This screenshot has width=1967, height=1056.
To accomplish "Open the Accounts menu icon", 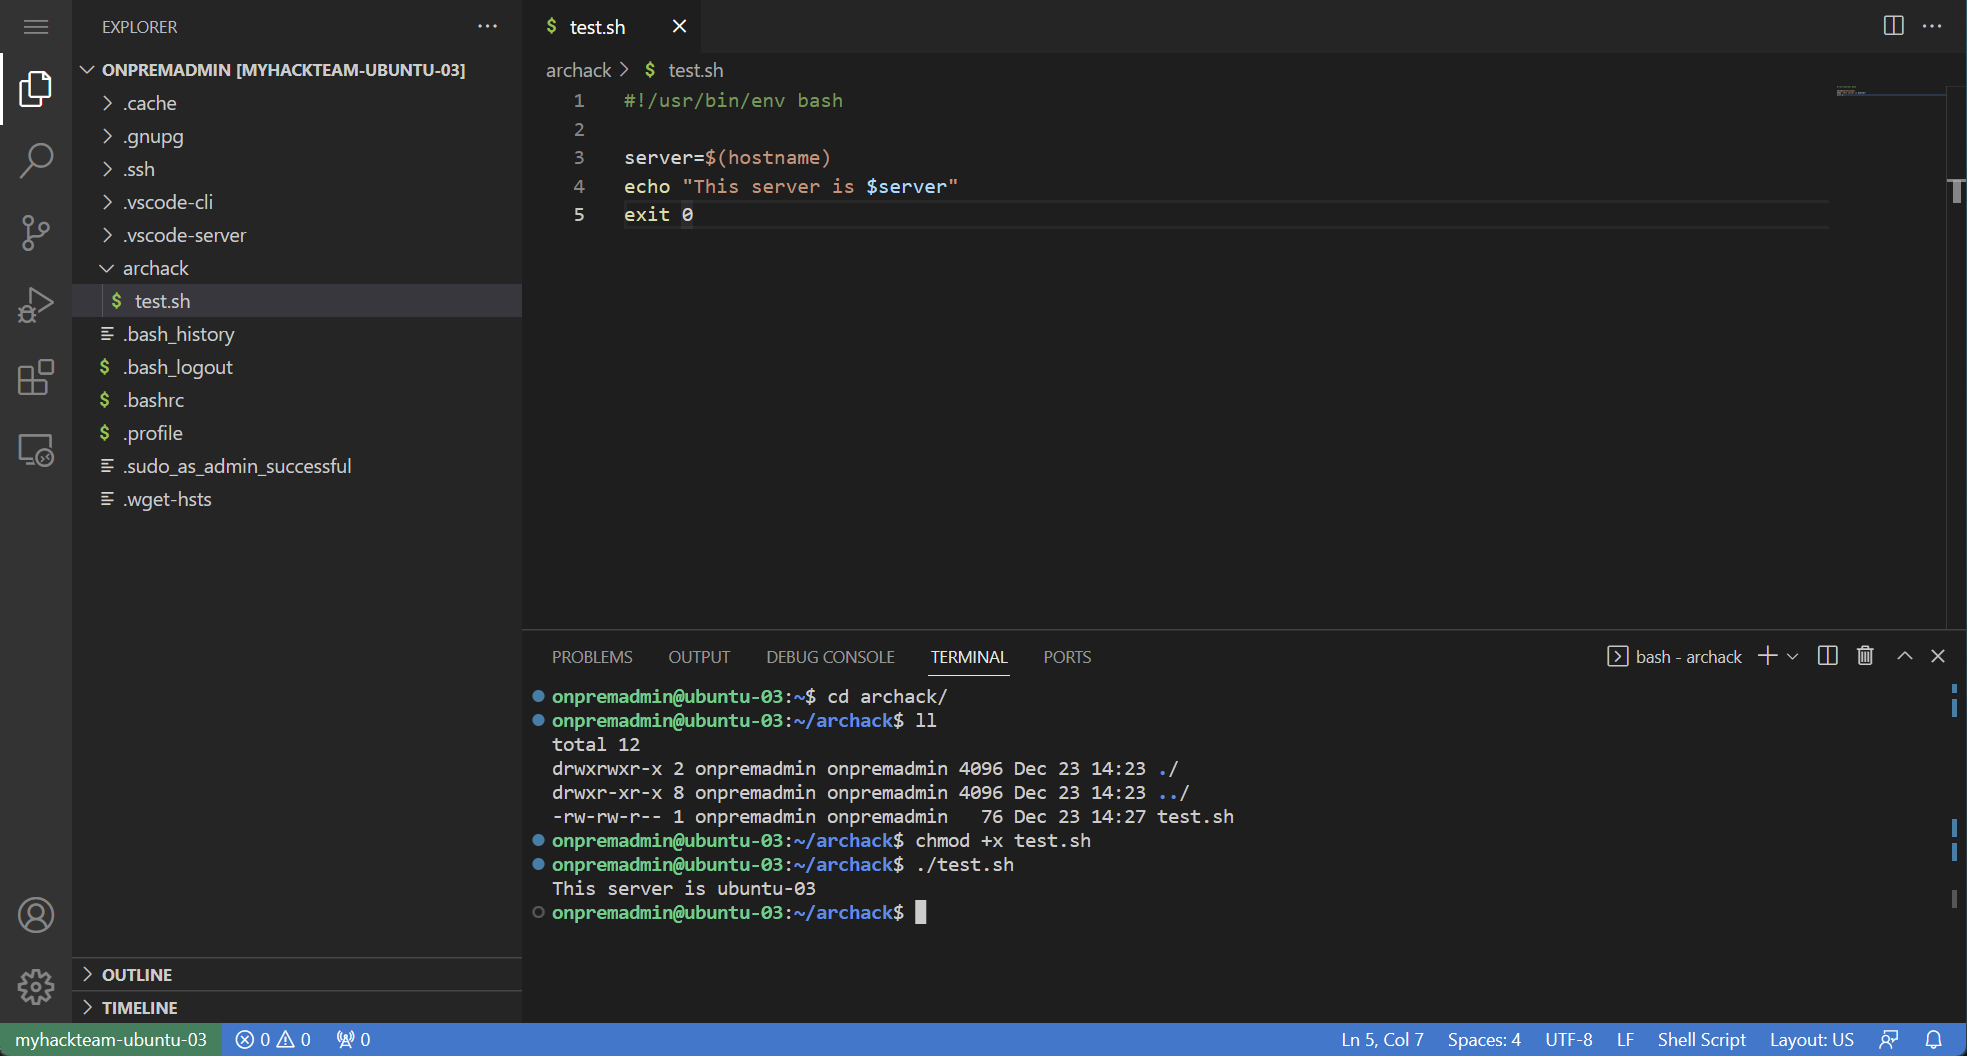I will click(36, 915).
